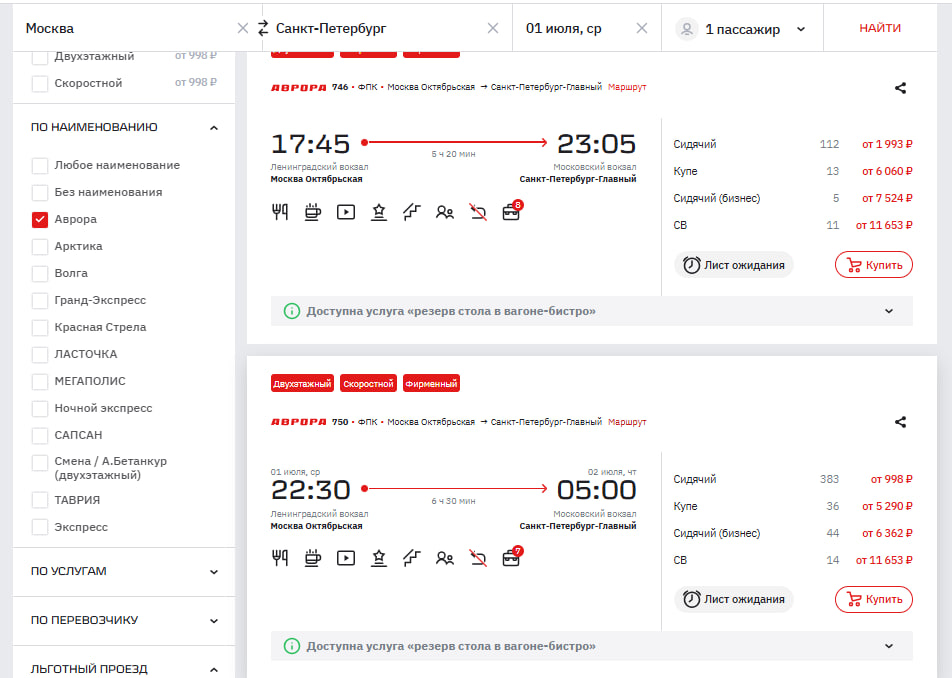952x678 pixels.
Task: Expand the ПО ПЕРЕВОЗЧИКУ section
Action: [214, 621]
